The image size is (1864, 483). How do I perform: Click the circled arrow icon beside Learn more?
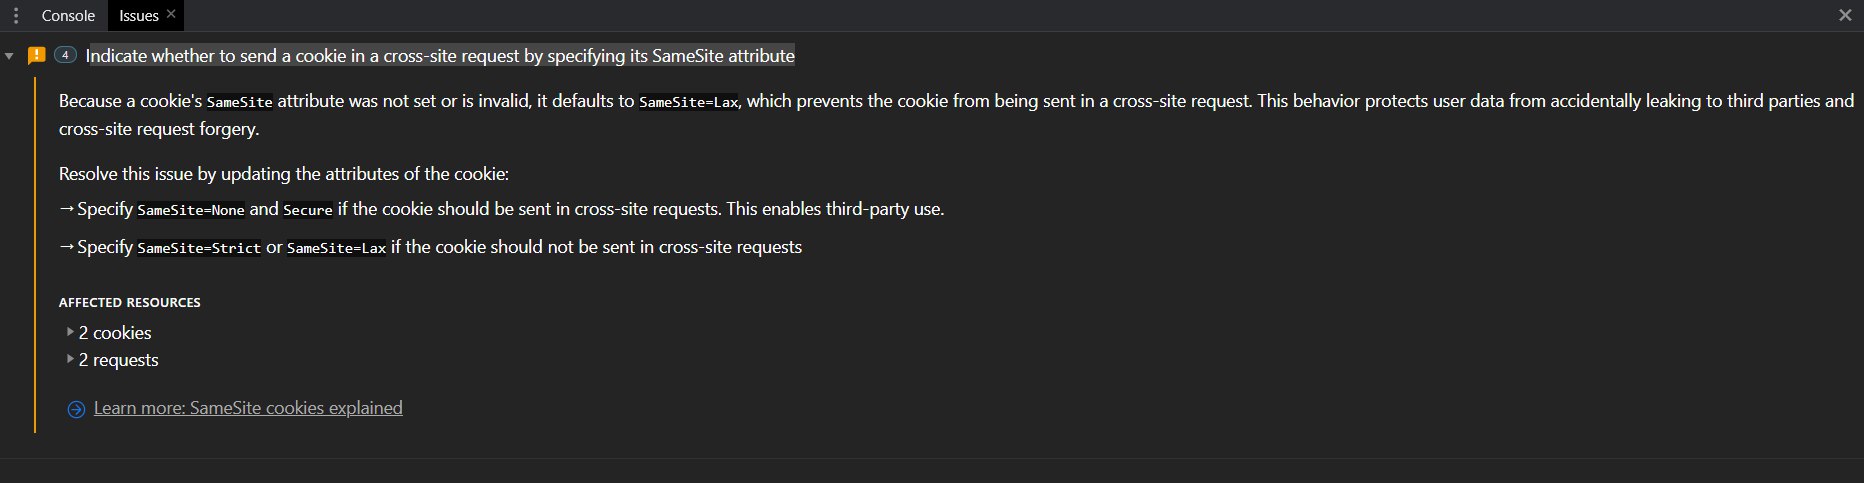click(x=76, y=409)
